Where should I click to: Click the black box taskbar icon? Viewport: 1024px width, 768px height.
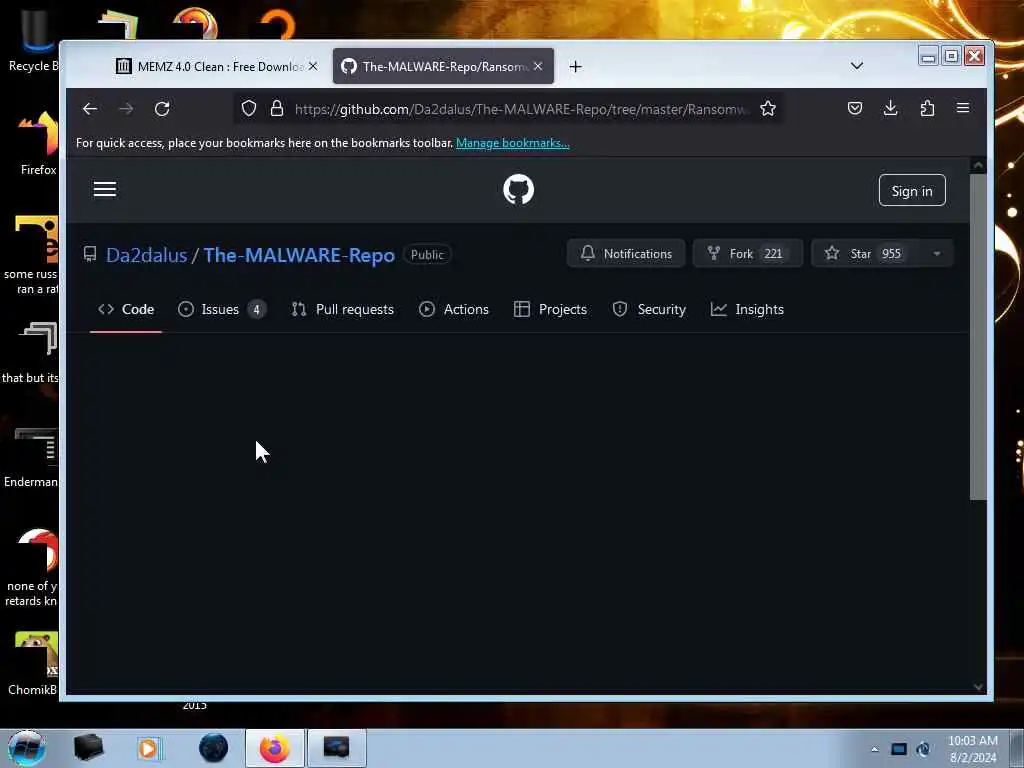88,748
